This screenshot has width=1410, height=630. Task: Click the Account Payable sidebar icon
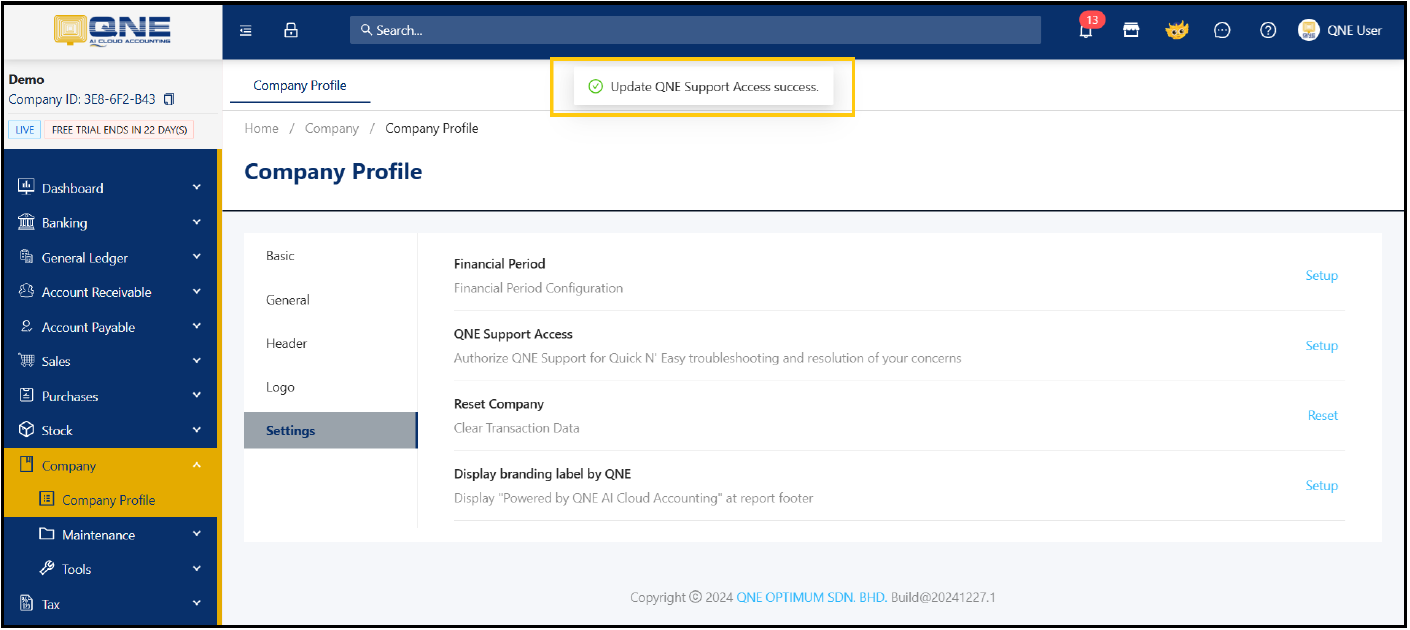[x=27, y=326]
